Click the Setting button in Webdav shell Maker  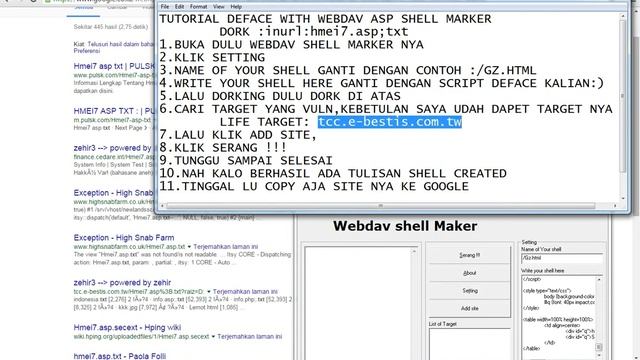tap(469, 291)
